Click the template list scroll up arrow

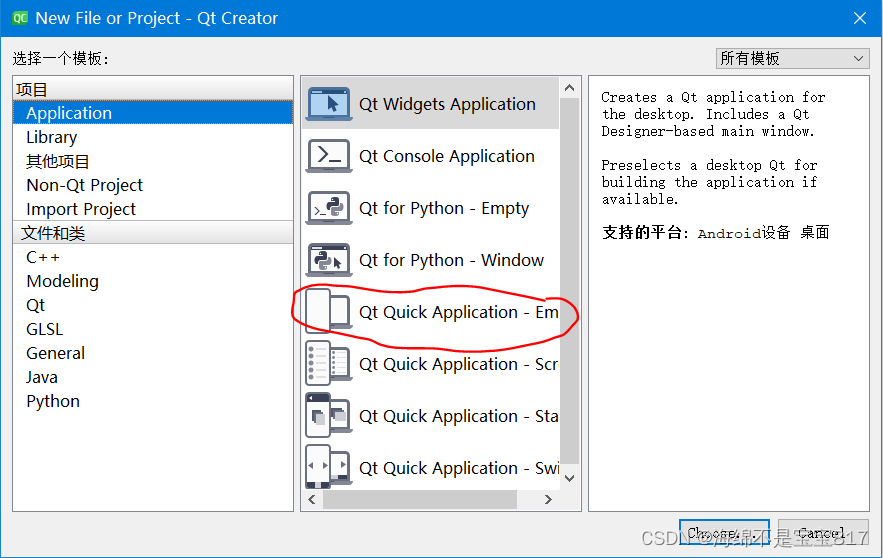point(569,88)
